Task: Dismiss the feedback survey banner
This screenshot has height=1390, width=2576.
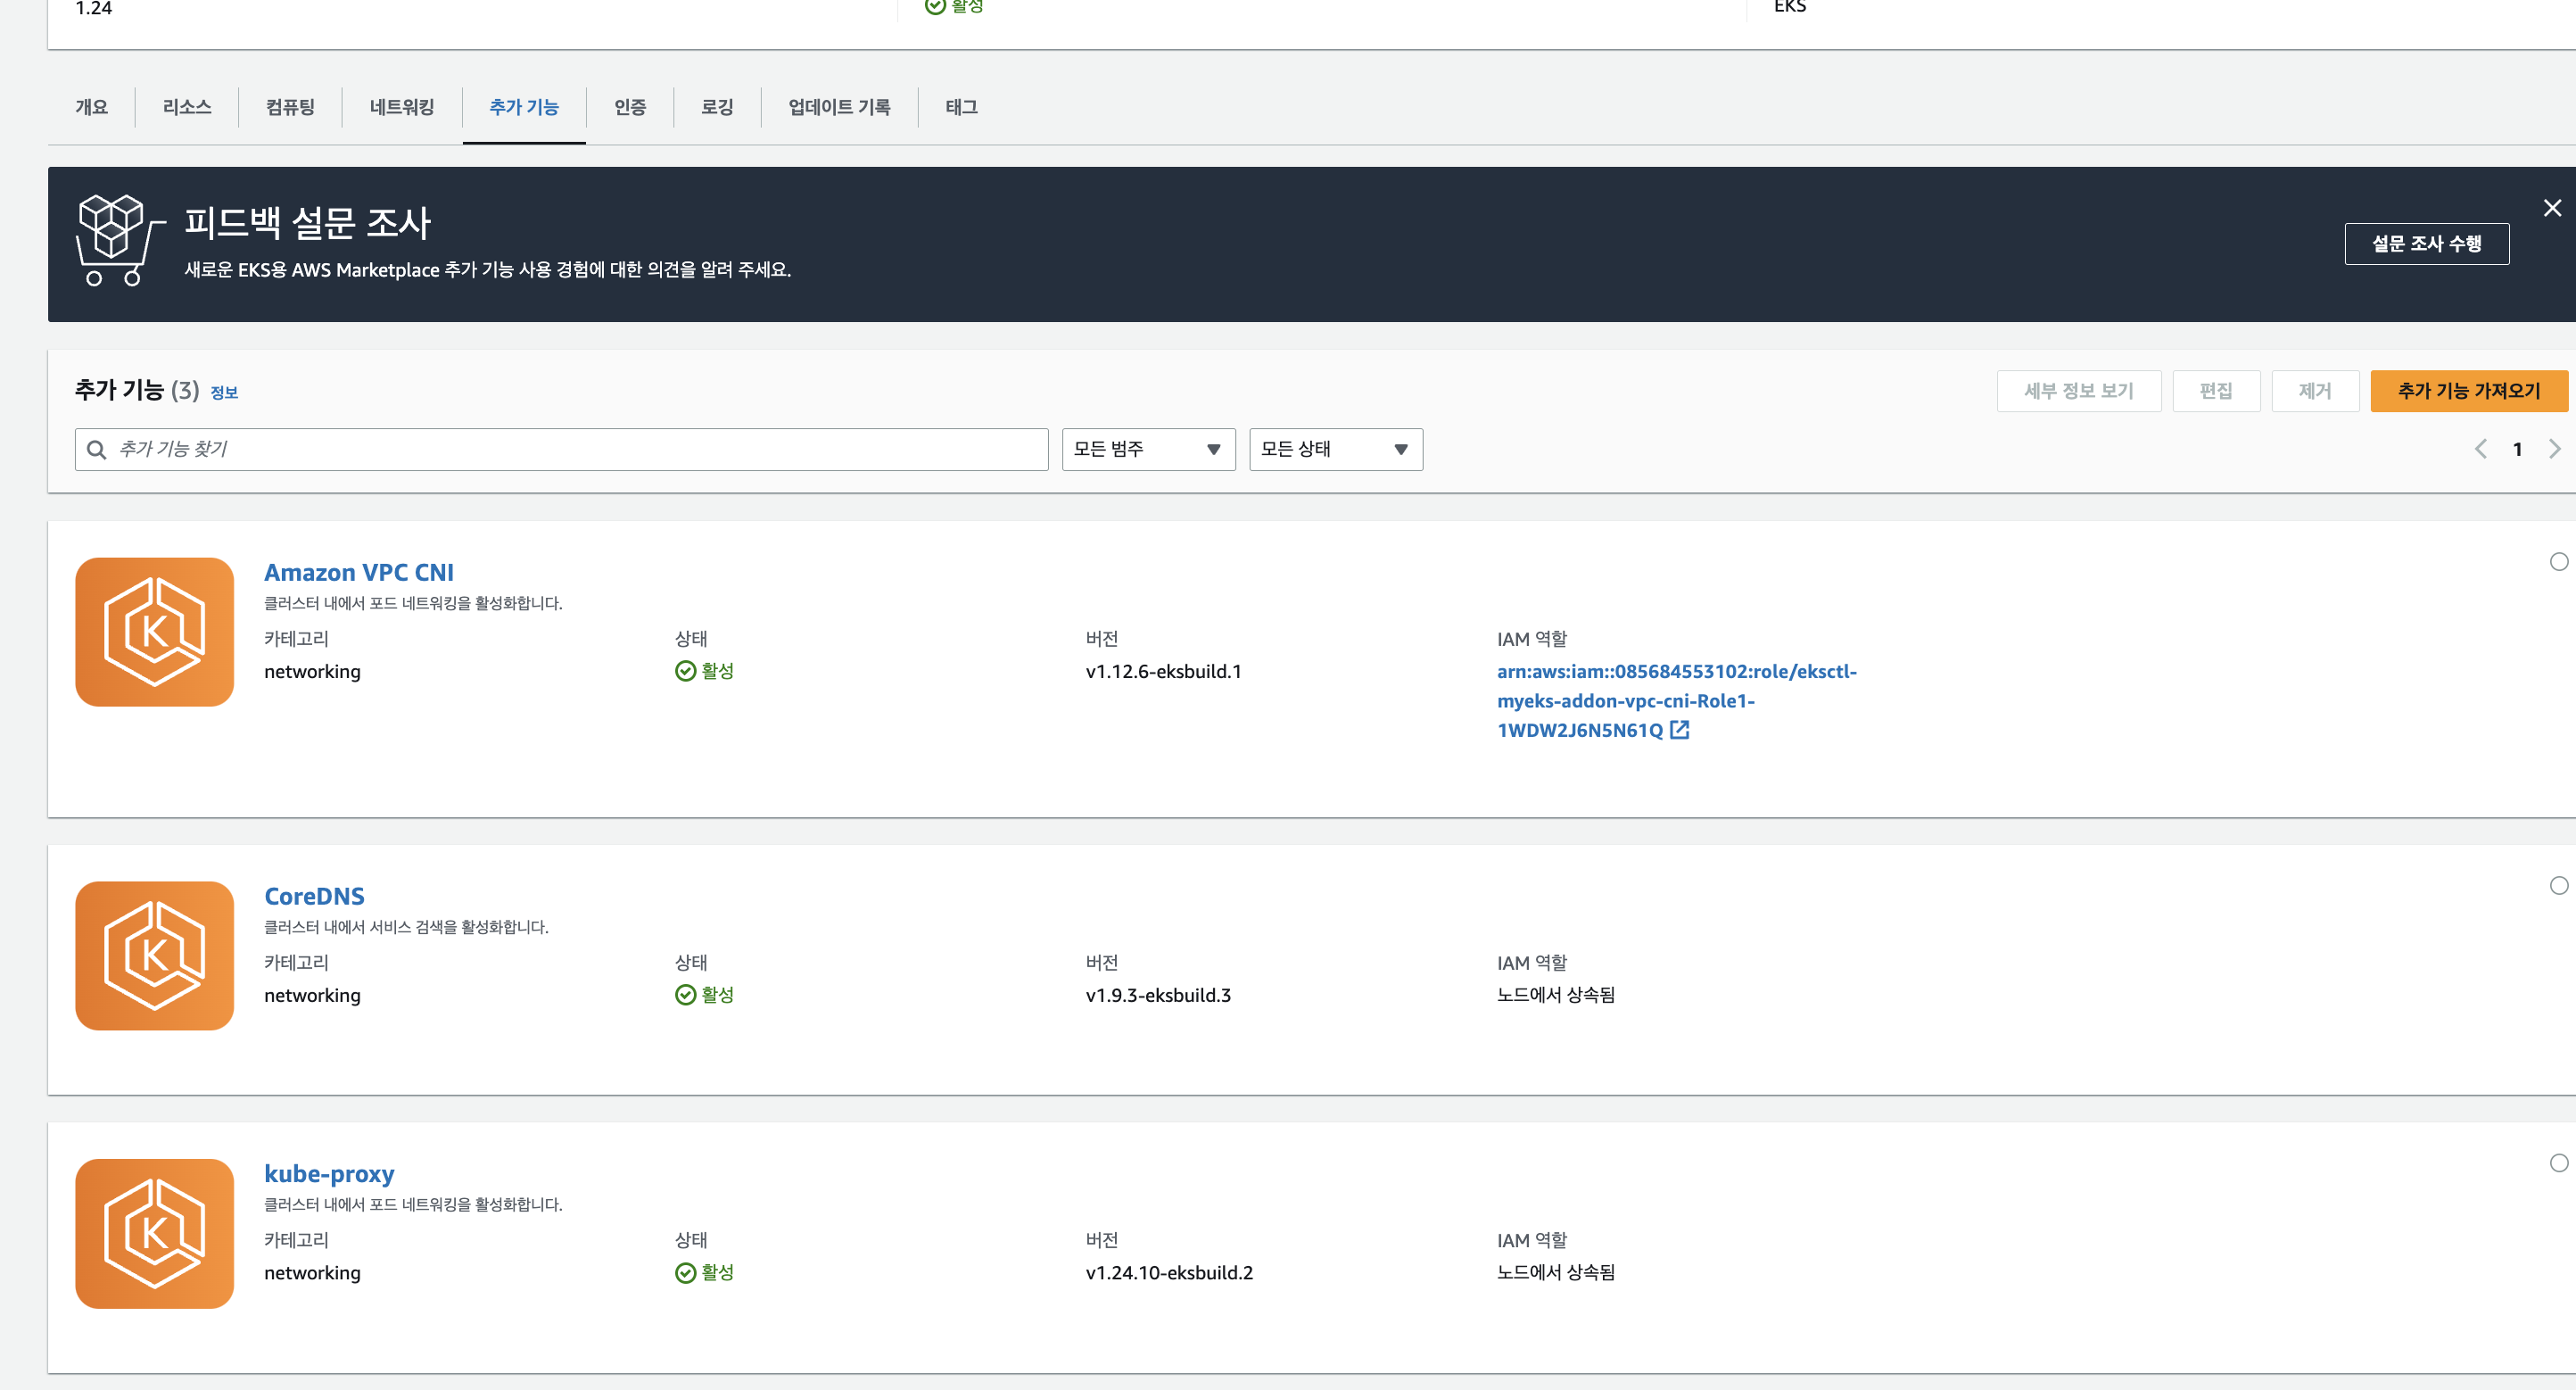Action: point(2551,208)
